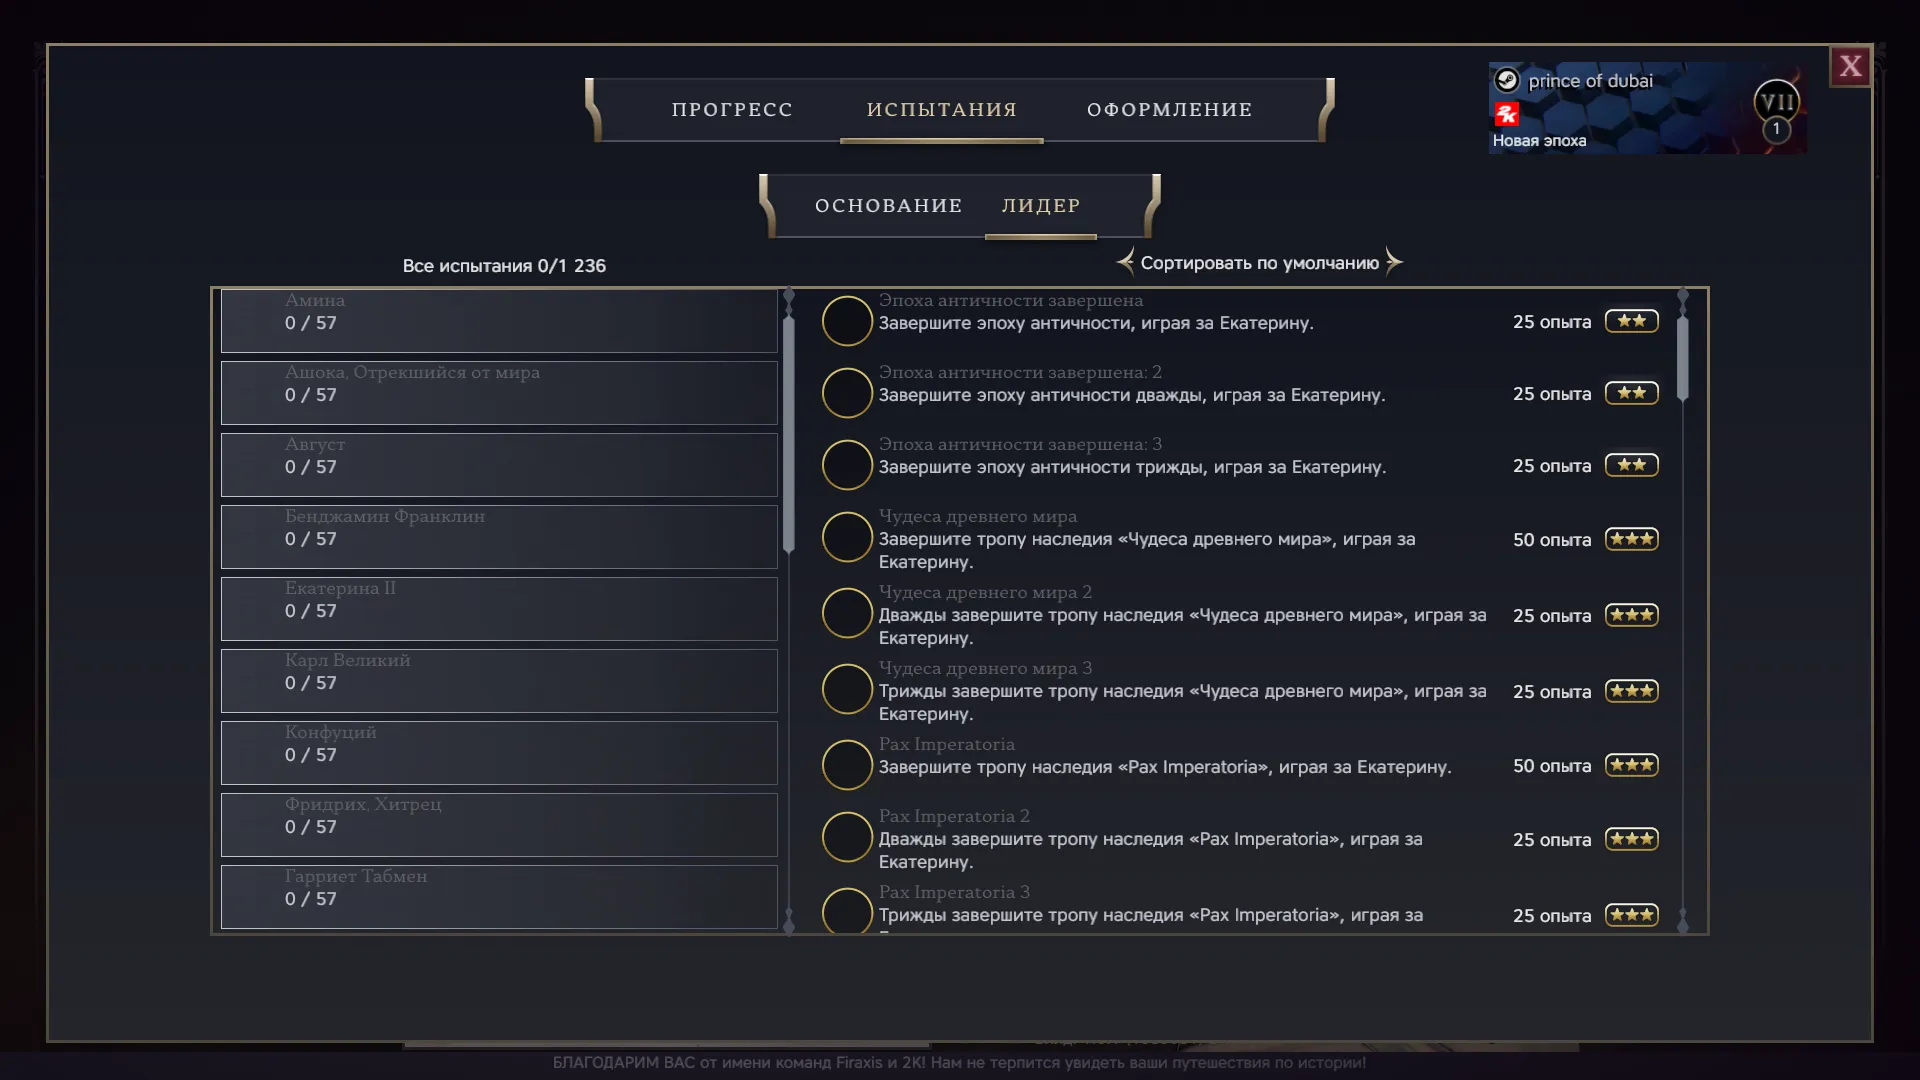
Task: Click the leader list scrollbar thumb
Action: [789, 434]
